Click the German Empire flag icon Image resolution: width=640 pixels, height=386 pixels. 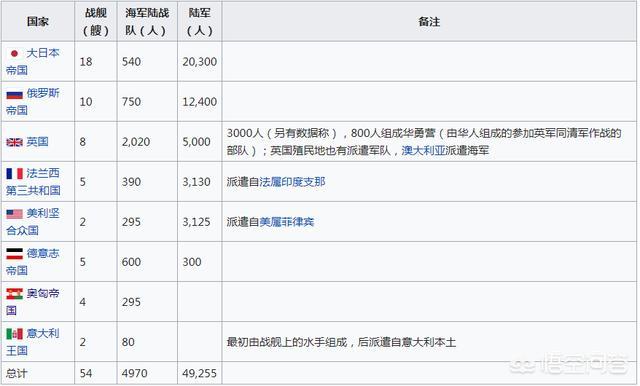tap(14, 254)
